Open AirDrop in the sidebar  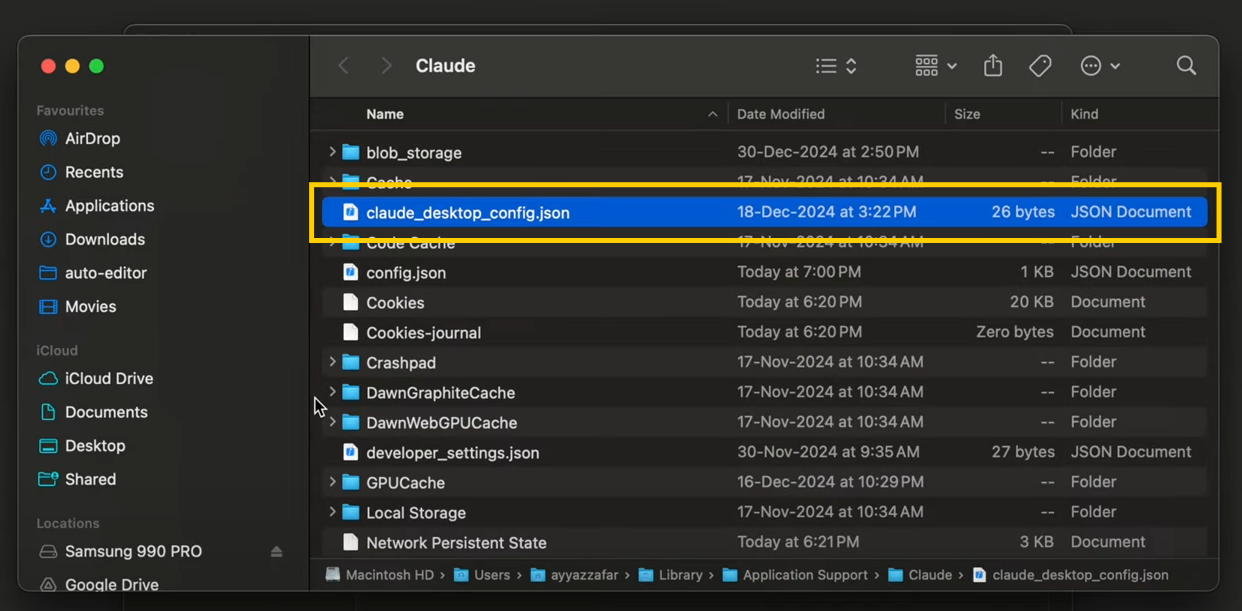point(93,139)
